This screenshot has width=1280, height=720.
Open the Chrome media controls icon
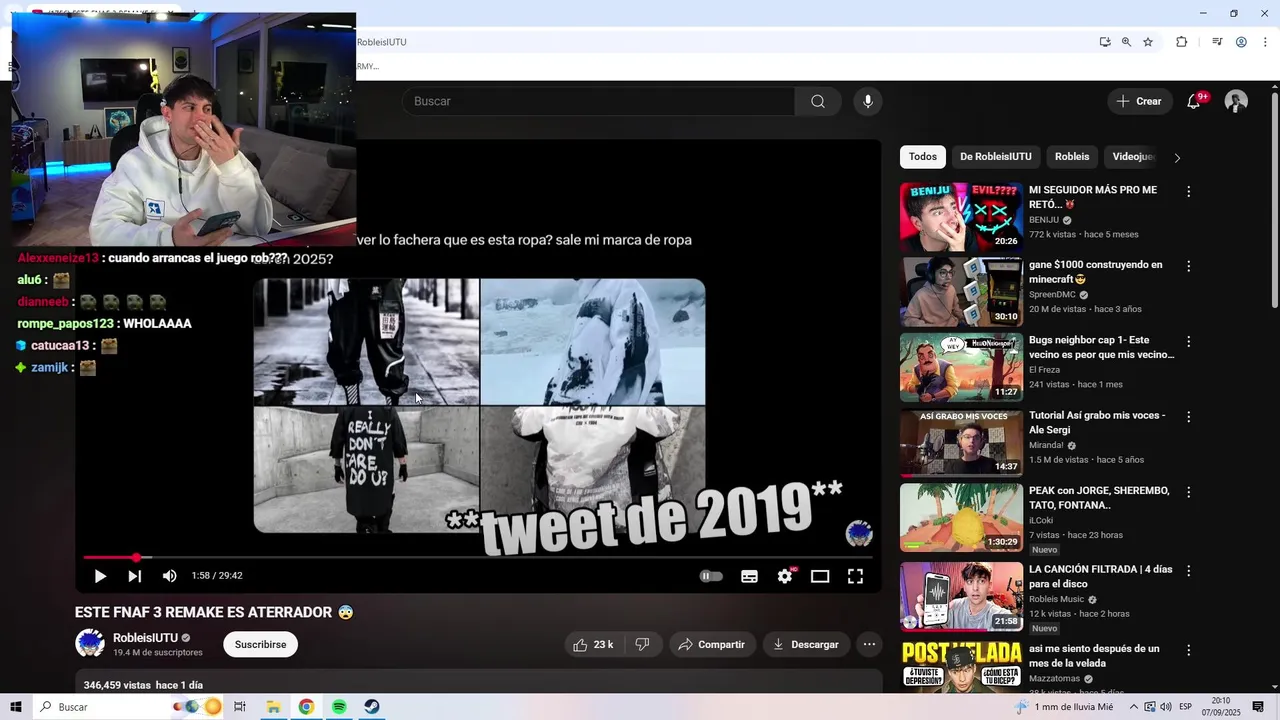pyautogui.click(x=1217, y=42)
